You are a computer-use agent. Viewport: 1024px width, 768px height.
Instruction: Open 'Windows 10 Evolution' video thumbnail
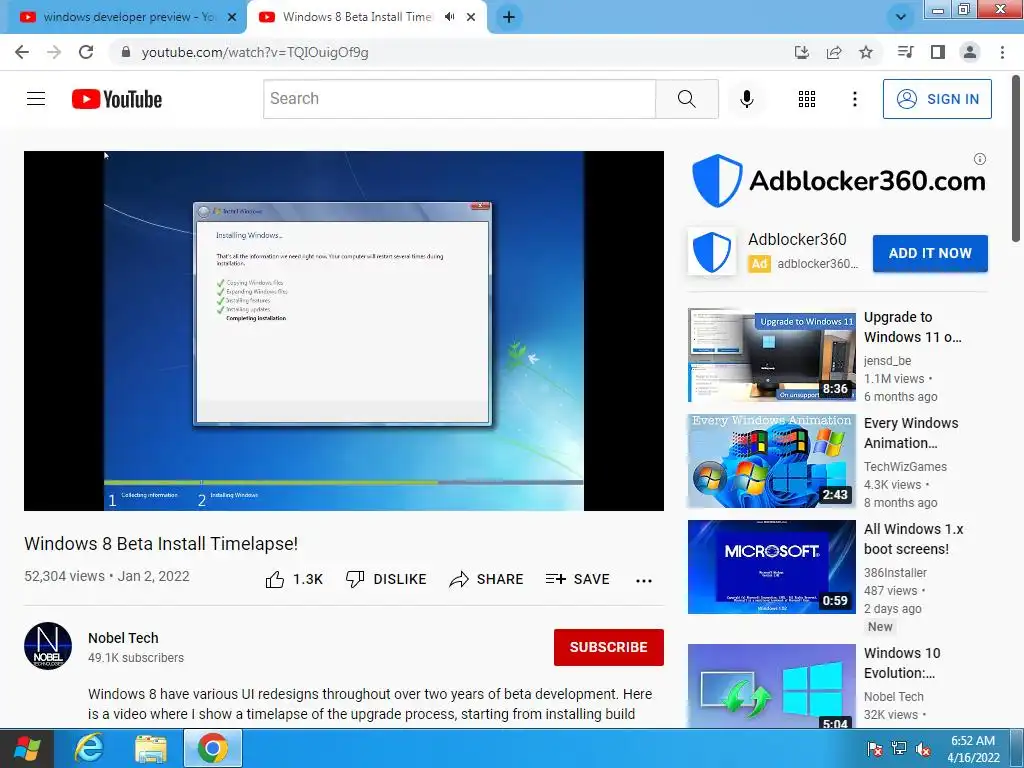tap(771, 686)
